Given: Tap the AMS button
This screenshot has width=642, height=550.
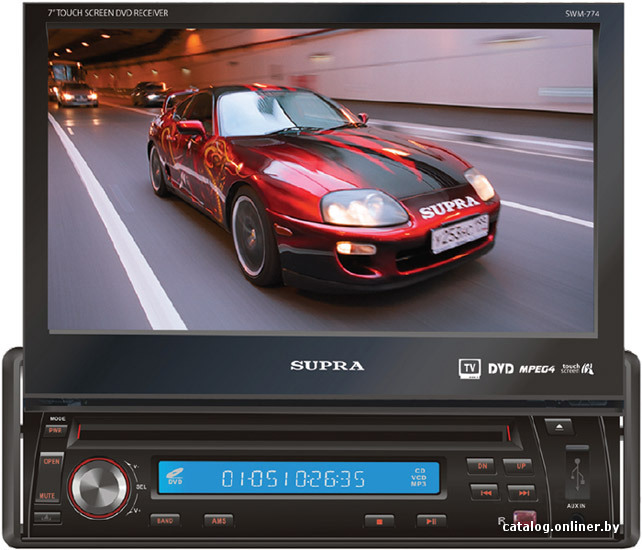Looking at the screenshot, I should pyautogui.click(x=219, y=521).
